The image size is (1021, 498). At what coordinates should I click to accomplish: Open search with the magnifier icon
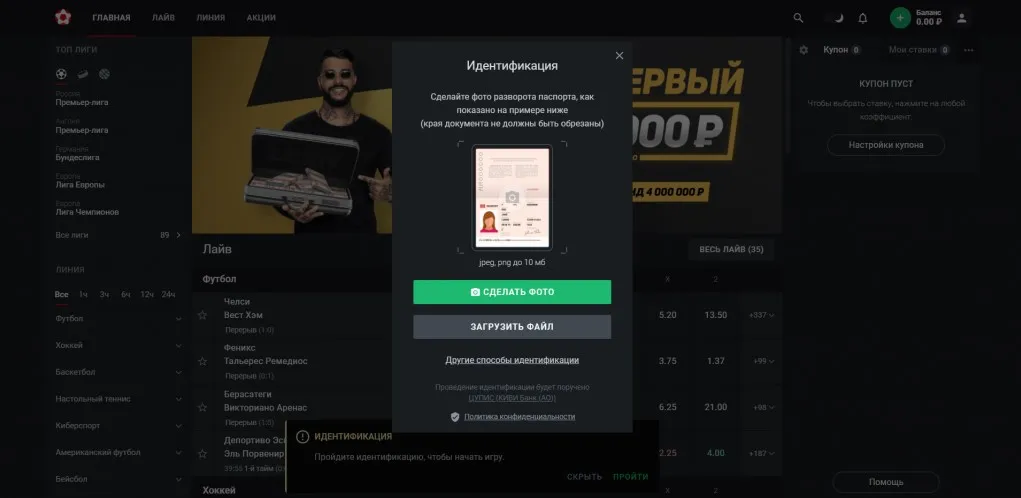798,18
